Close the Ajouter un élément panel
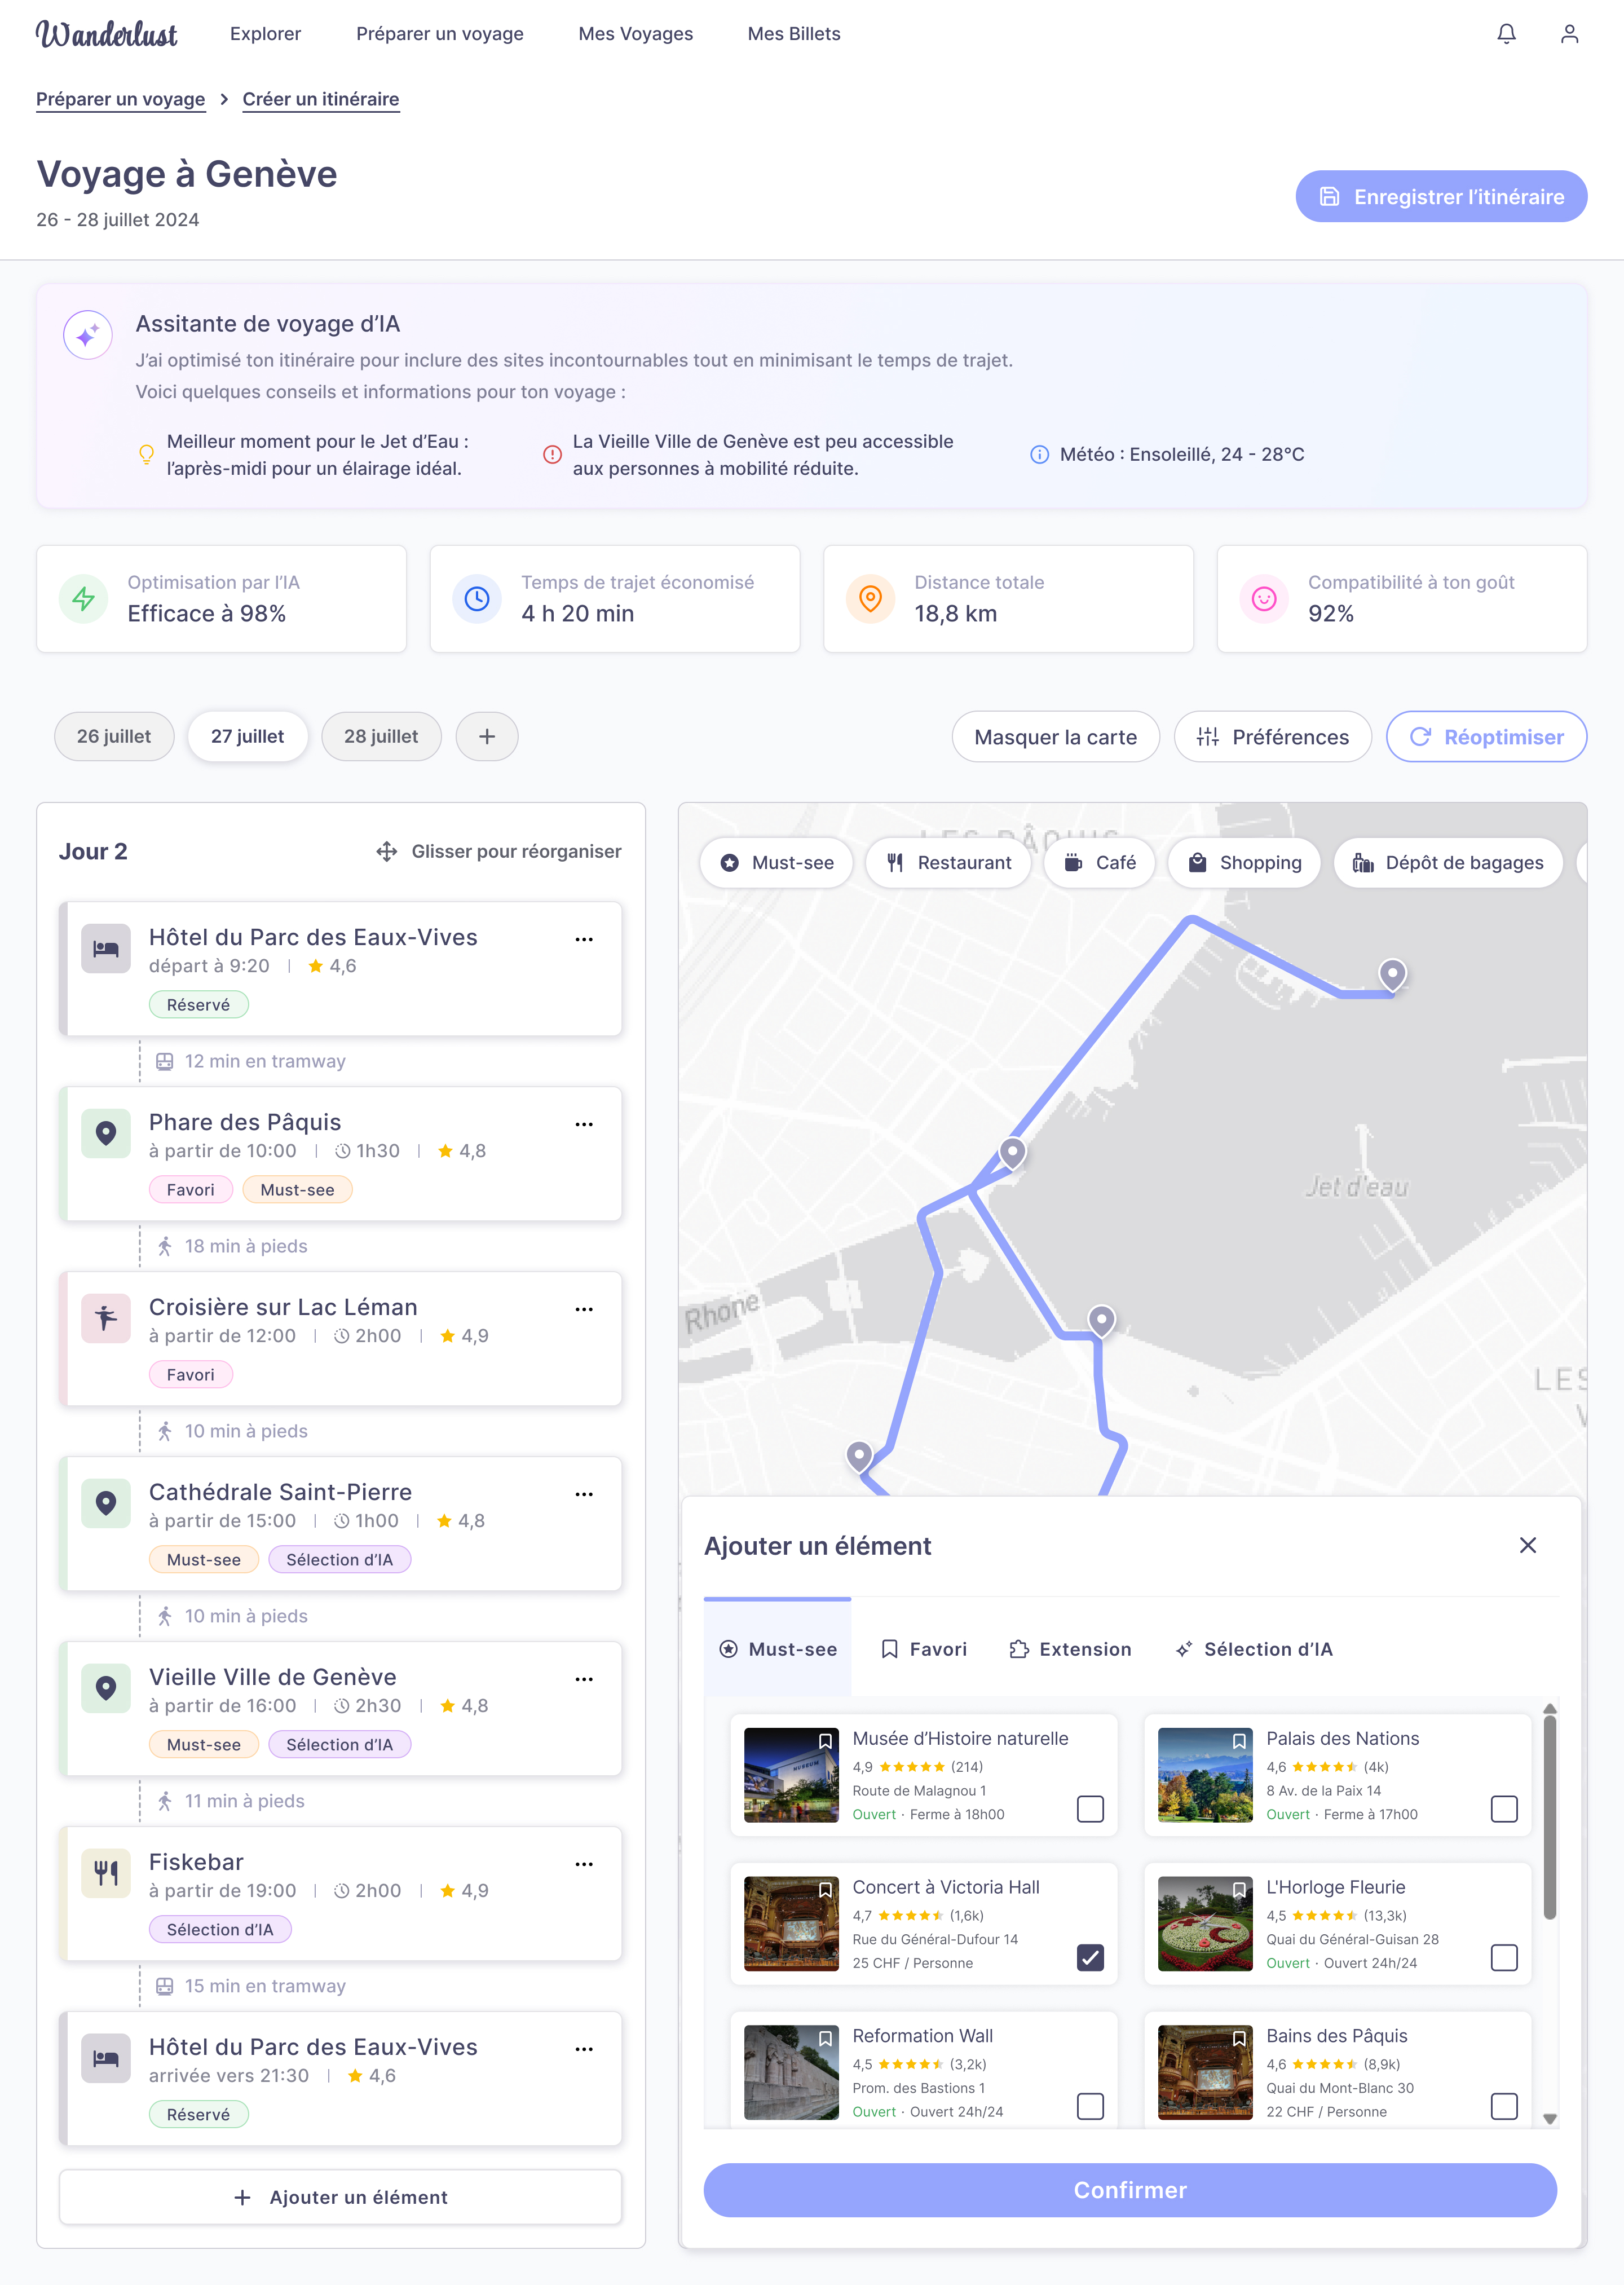The height and width of the screenshot is (2285, 1624). (1528, 1545)
